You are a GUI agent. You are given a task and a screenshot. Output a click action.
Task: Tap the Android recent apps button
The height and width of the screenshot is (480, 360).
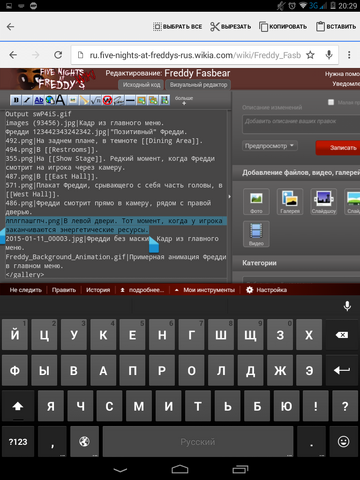[x=240, y=469]
